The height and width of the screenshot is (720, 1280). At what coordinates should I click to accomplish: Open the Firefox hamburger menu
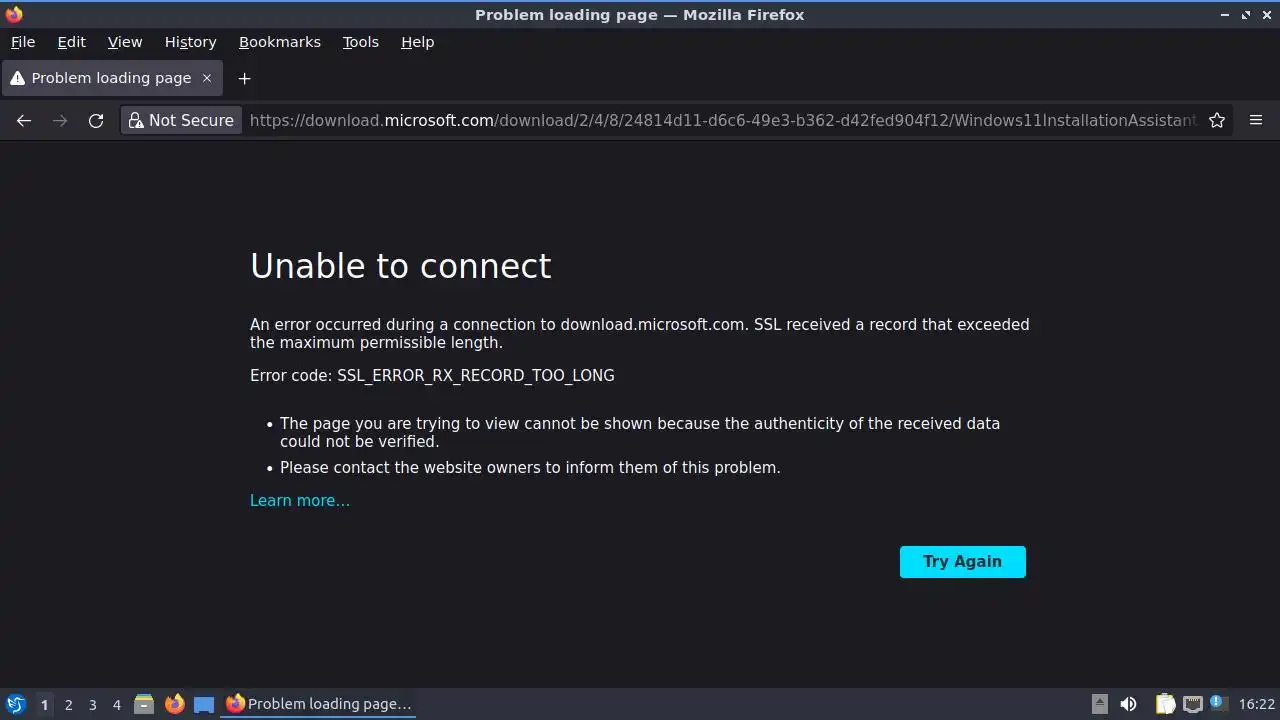pos(1256,120)
